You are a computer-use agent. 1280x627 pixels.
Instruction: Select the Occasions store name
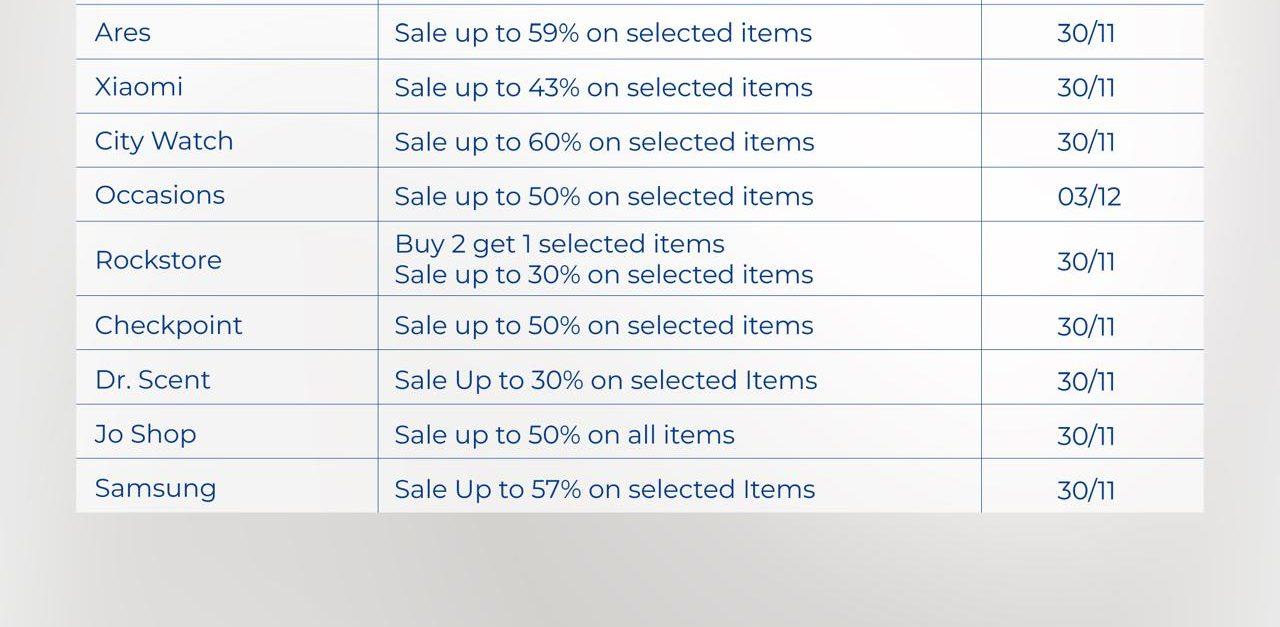pyautogui.click(x=160, y=195)
